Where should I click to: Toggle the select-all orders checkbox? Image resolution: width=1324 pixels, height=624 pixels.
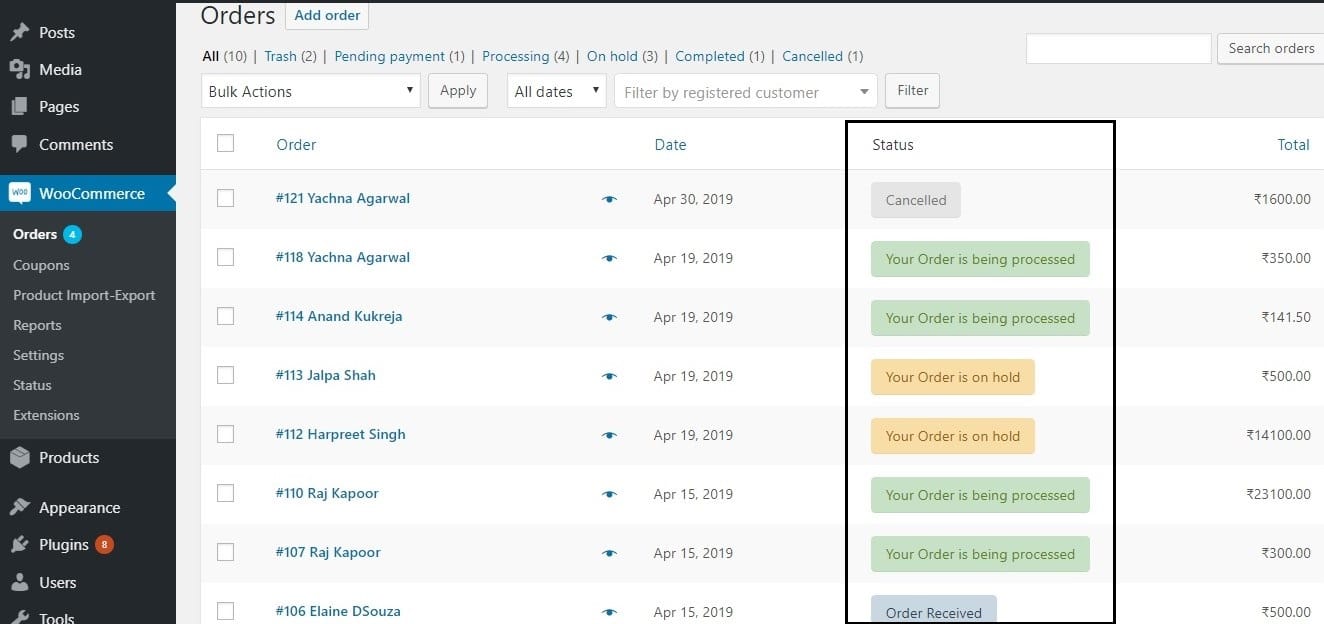(x=225, y=144)
